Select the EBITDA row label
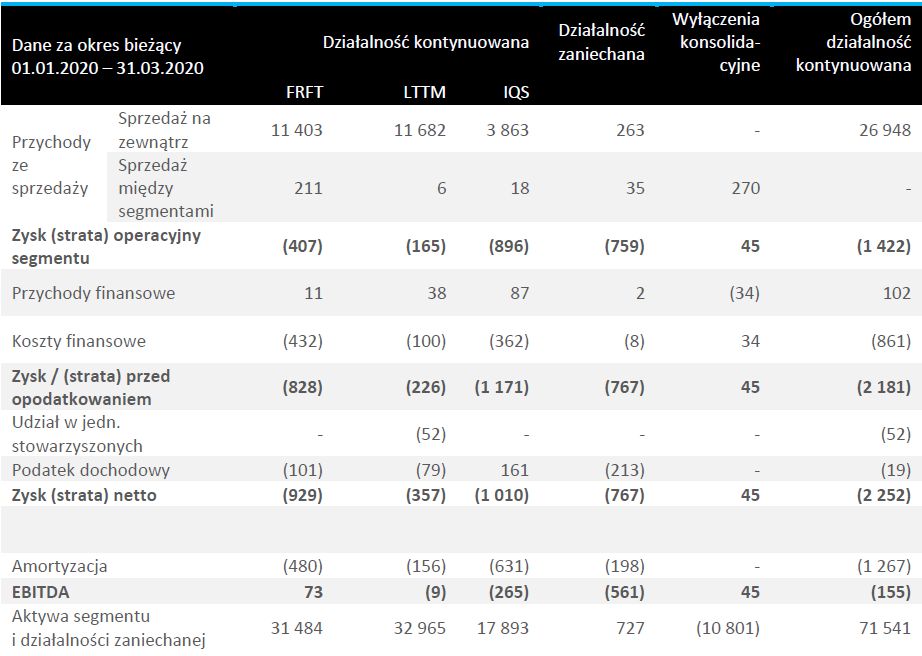Viewport: 922px width, 656px height. click(40, 592)
